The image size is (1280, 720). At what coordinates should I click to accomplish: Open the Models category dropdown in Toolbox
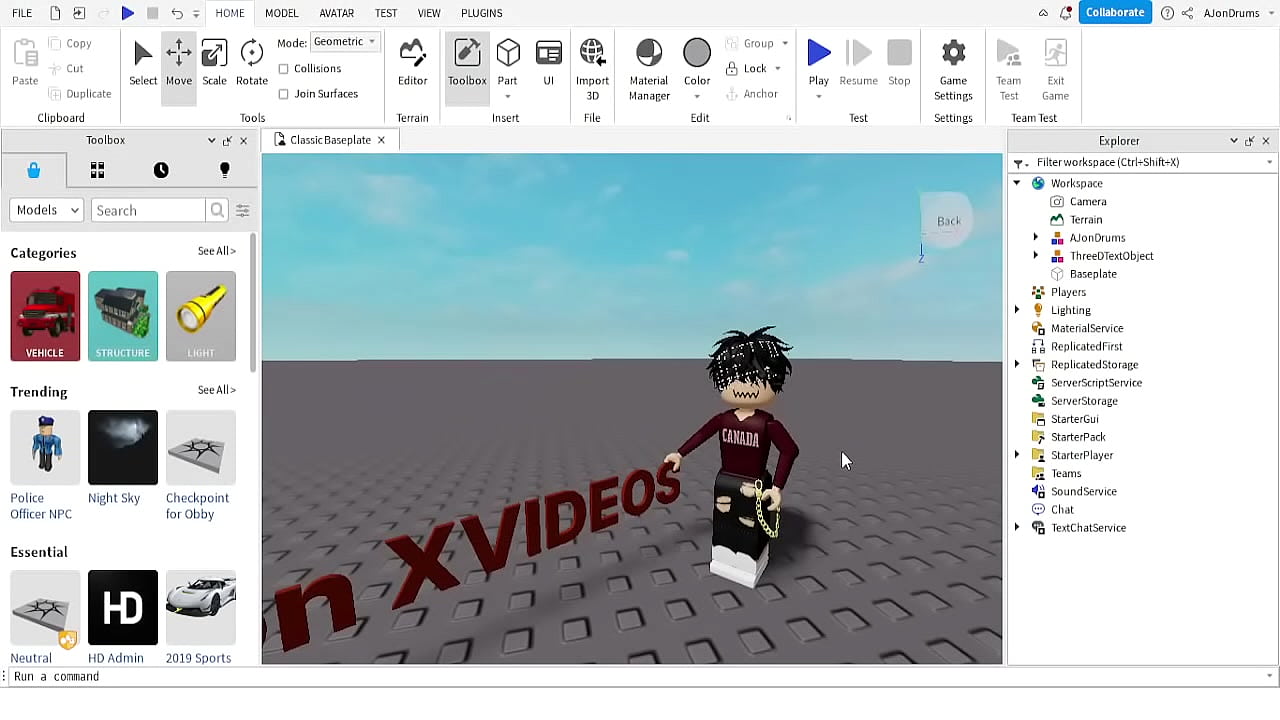[45, 210]
